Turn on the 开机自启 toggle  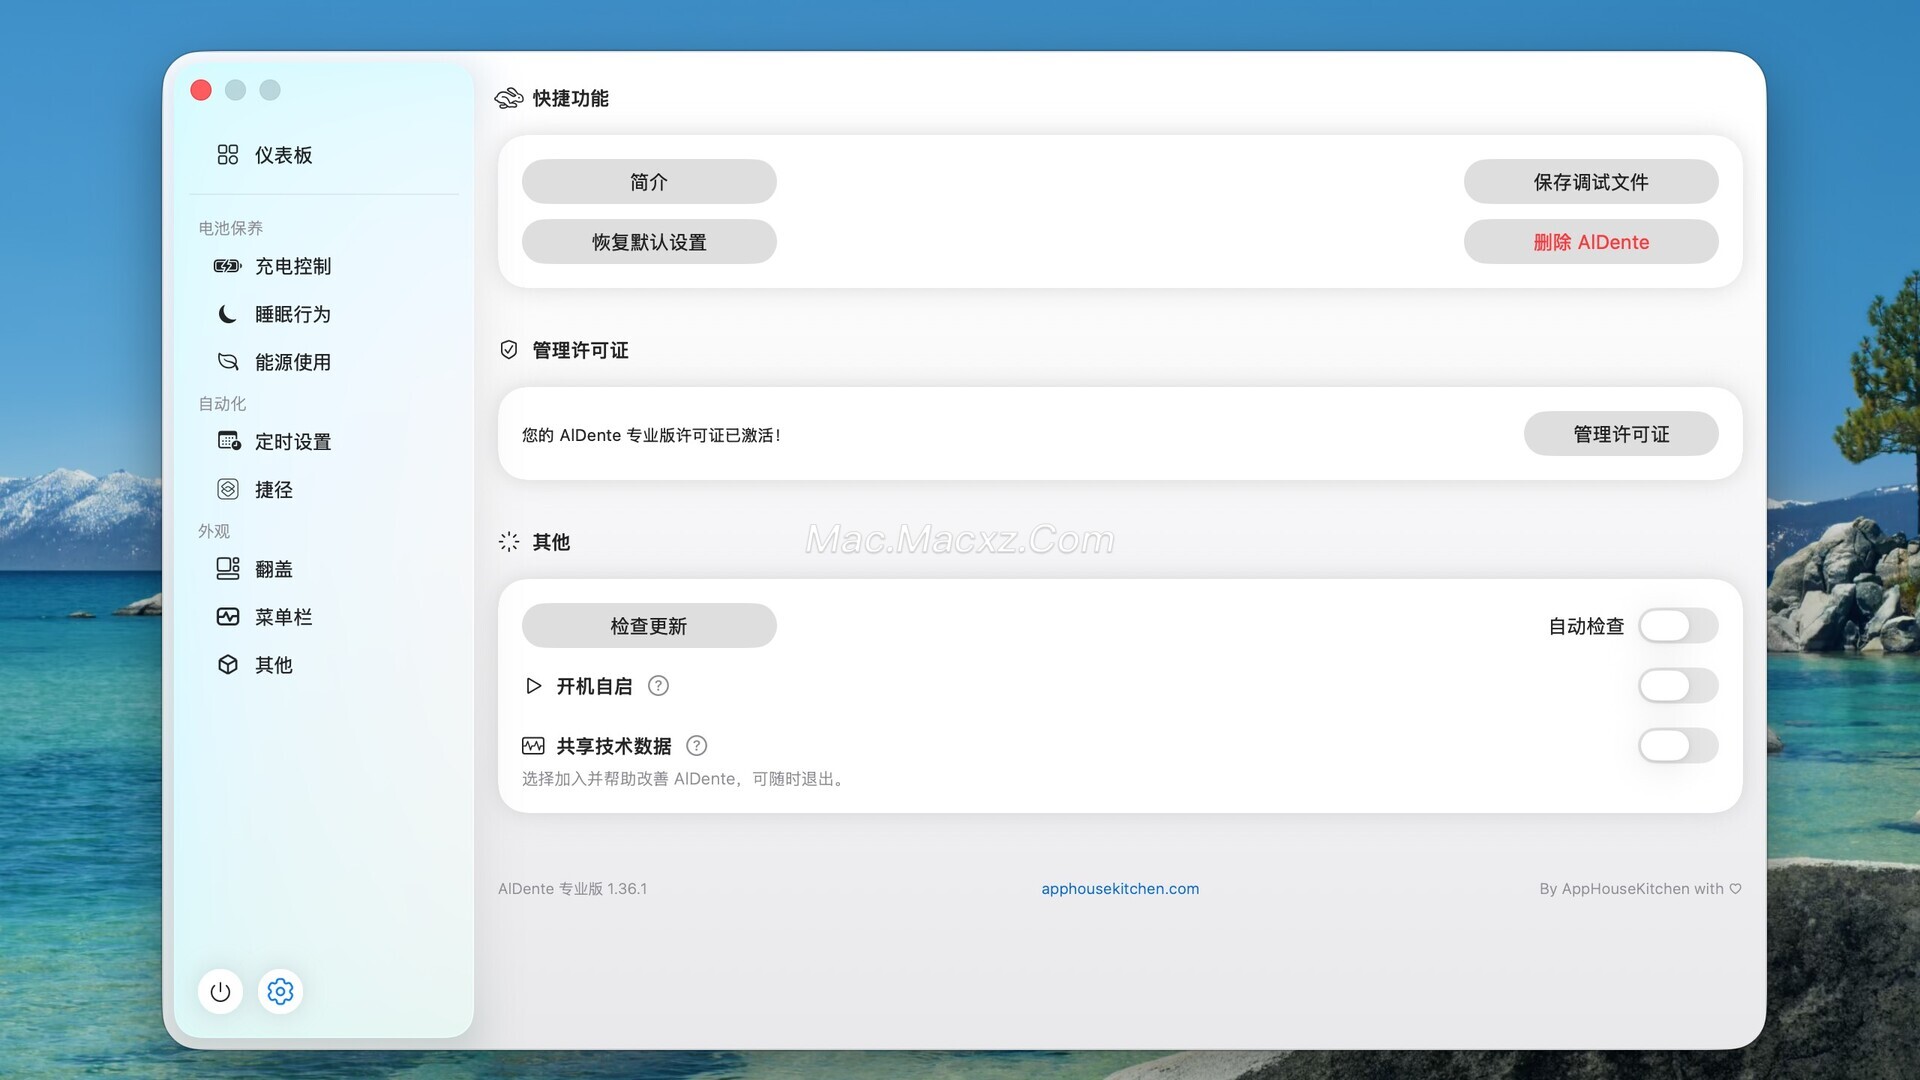click(1678, 686)
